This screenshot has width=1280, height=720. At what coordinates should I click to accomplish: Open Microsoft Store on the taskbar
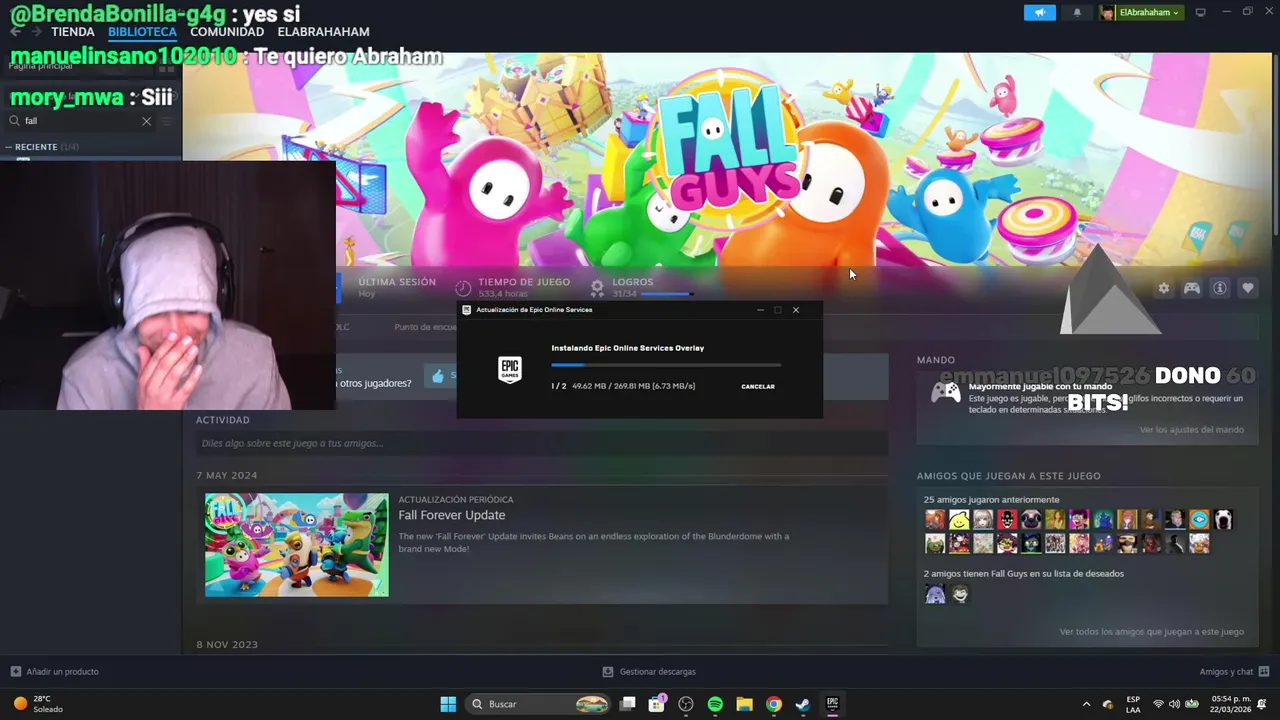[657, 704]
